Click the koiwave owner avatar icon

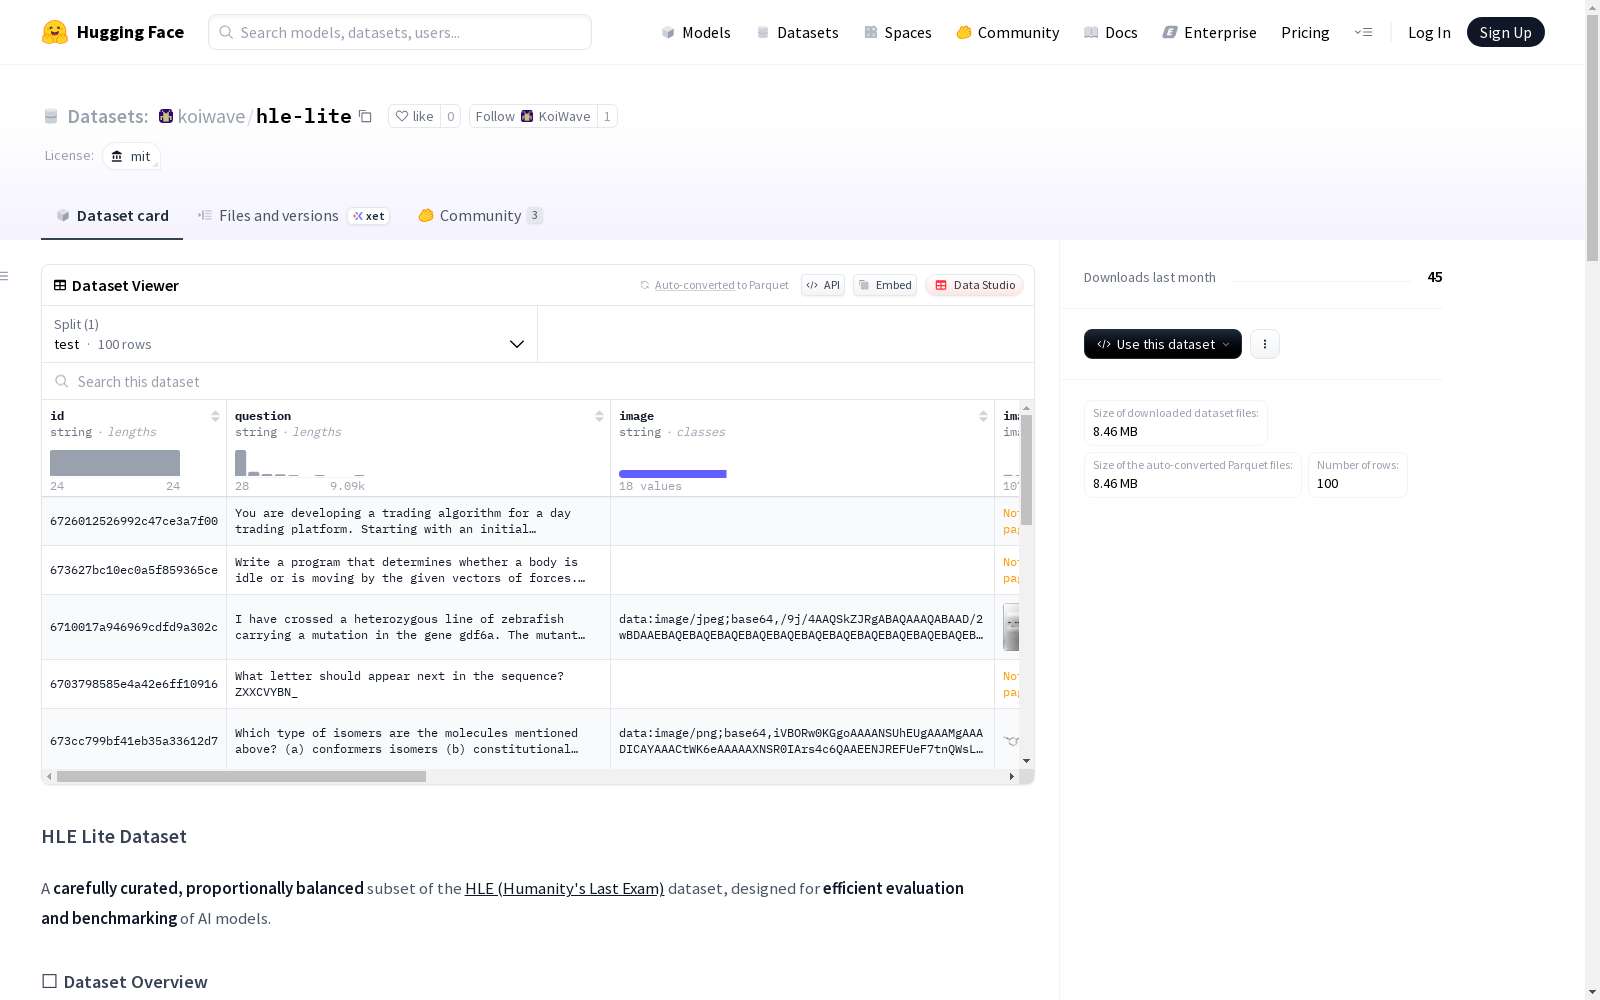click(x=166, y=117)
